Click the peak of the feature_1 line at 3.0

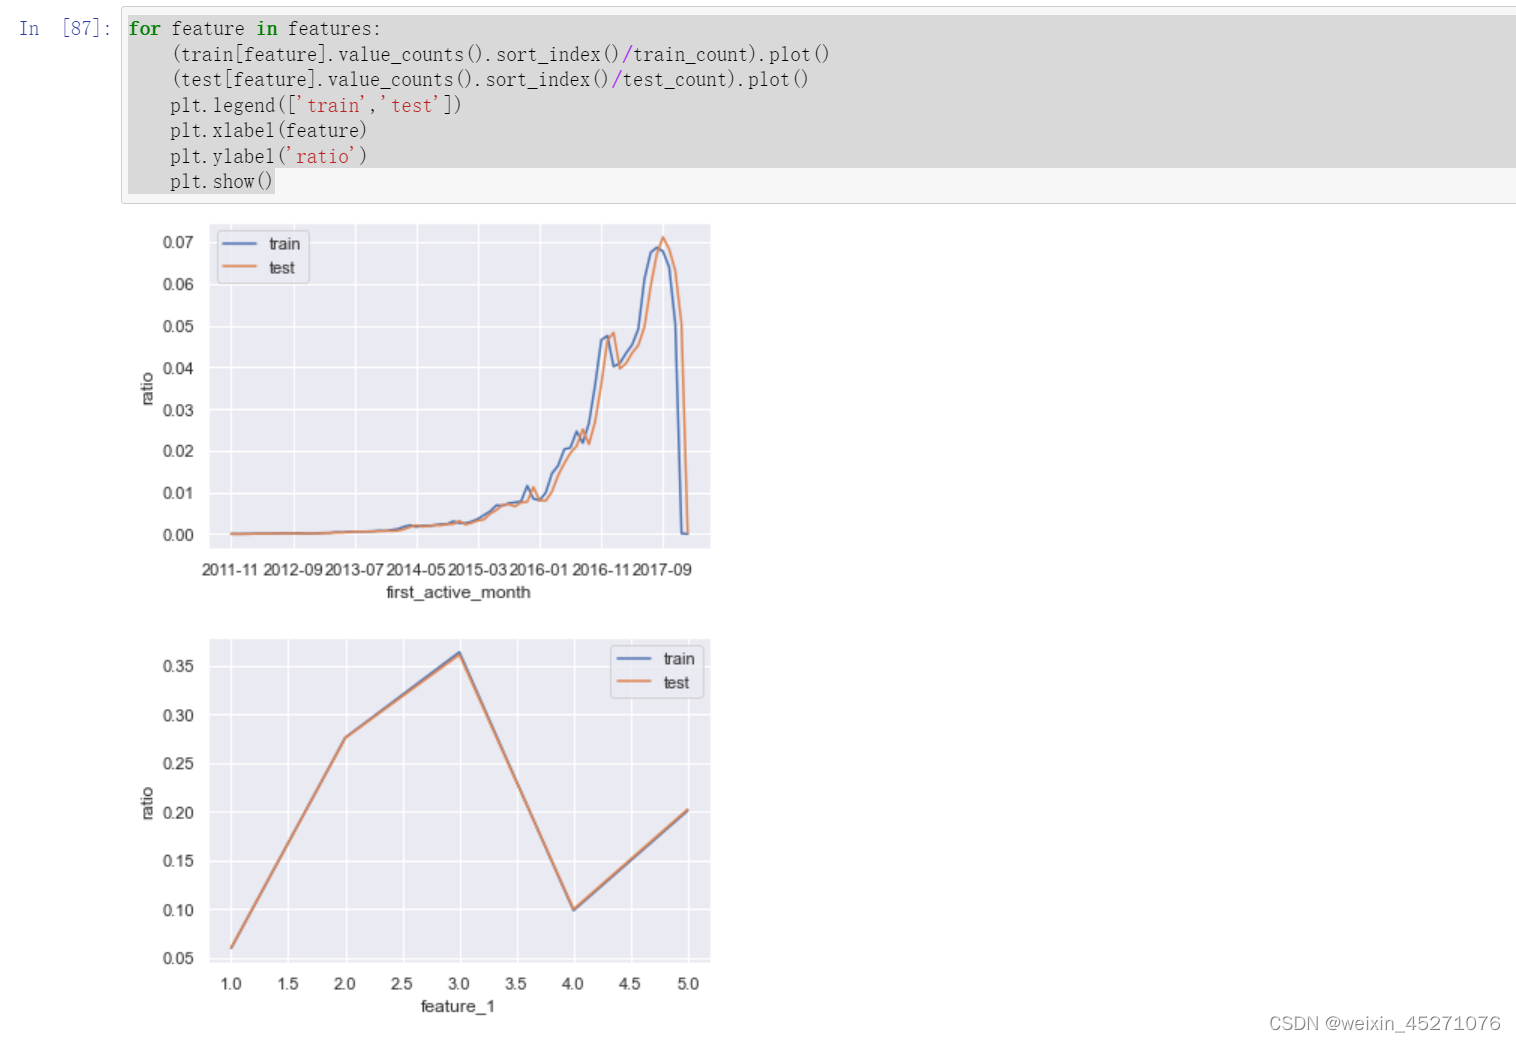coord(459,653)
